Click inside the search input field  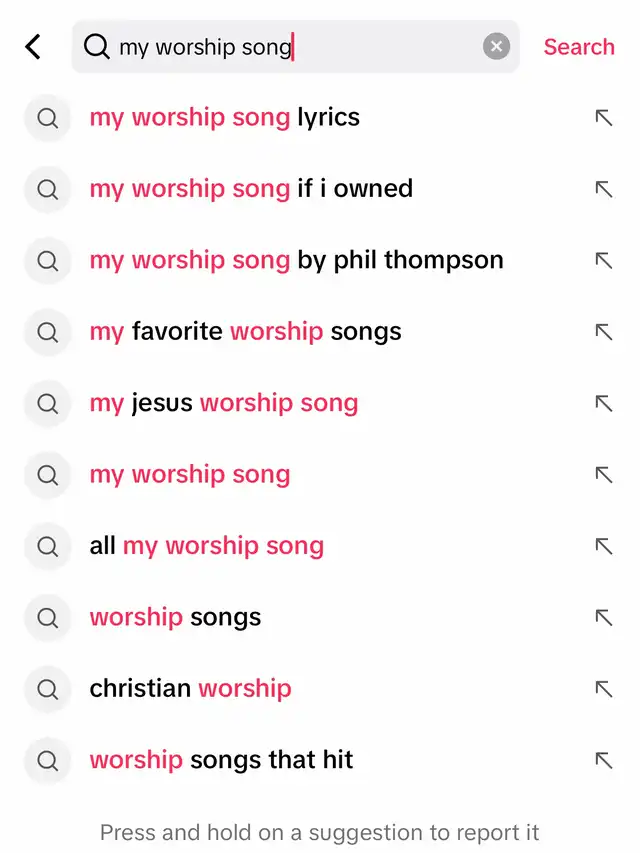(x=300, y=46)
